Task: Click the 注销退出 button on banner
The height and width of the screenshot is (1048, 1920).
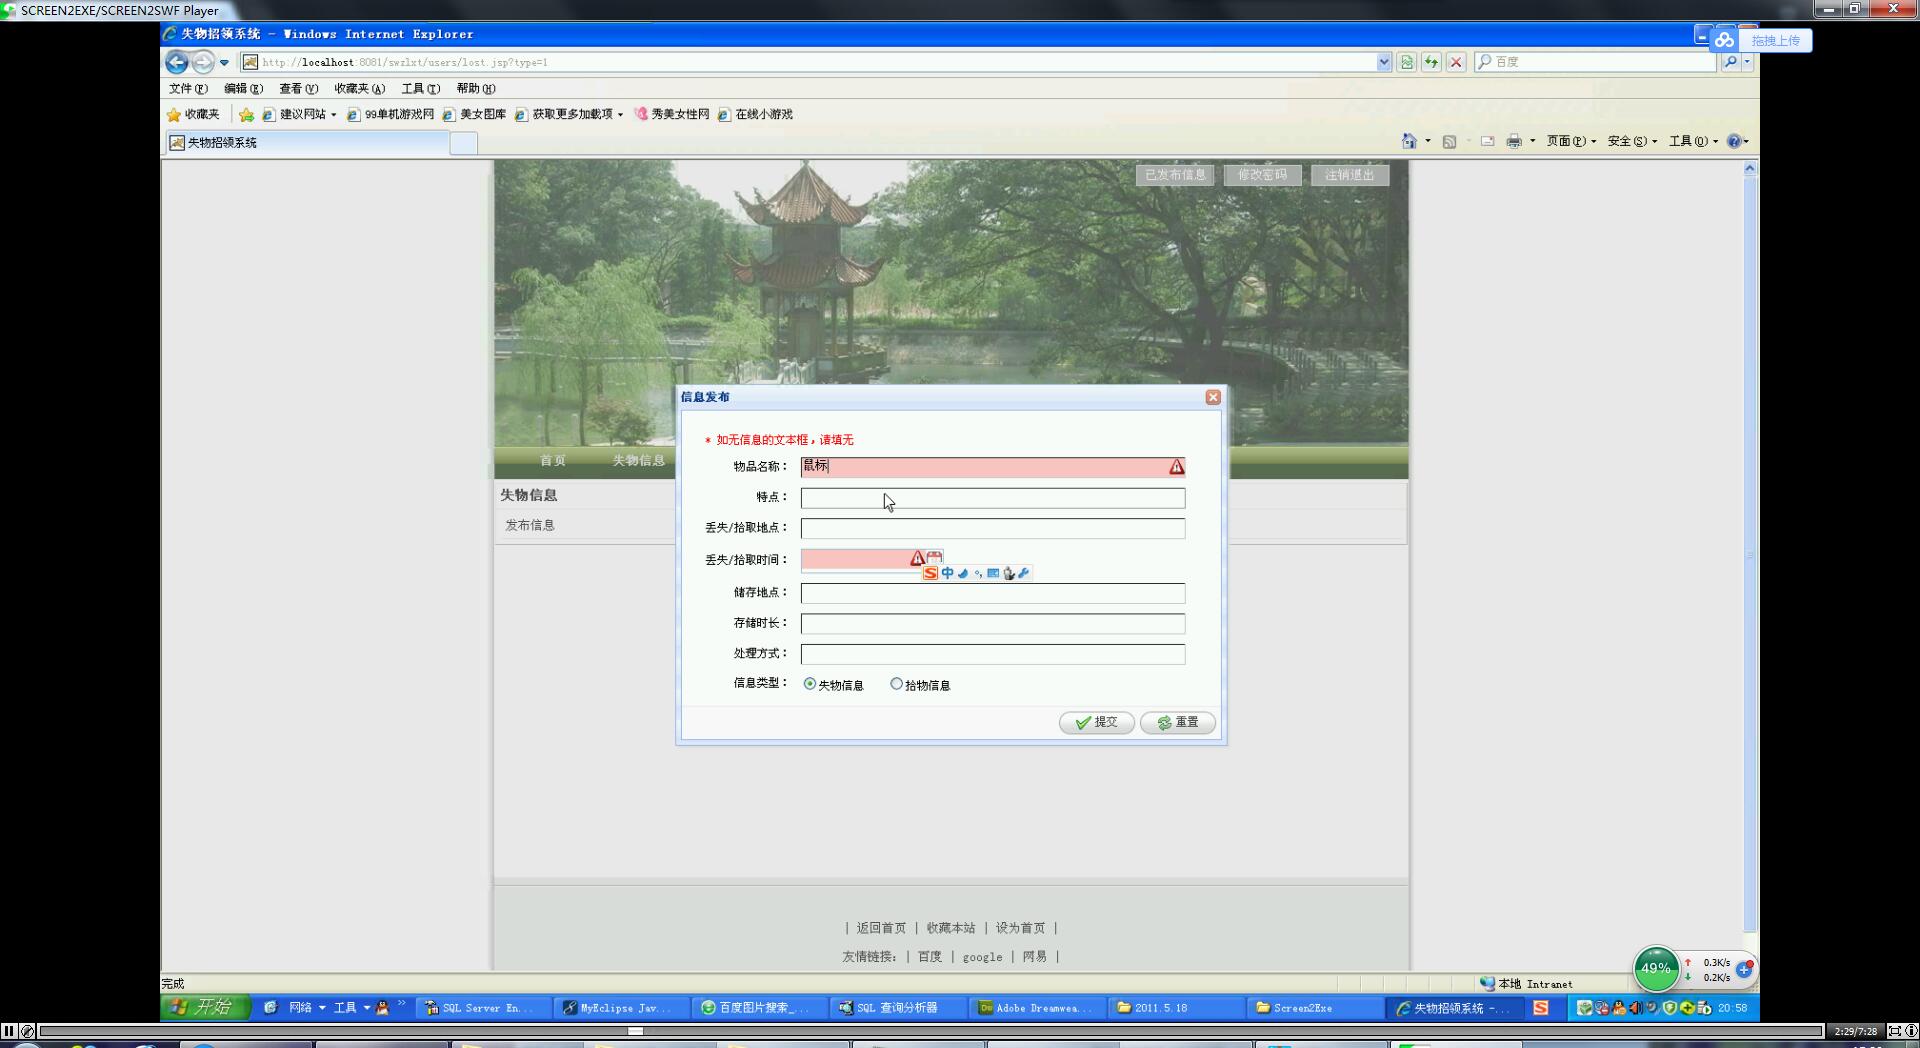Action: [1349, 175]
